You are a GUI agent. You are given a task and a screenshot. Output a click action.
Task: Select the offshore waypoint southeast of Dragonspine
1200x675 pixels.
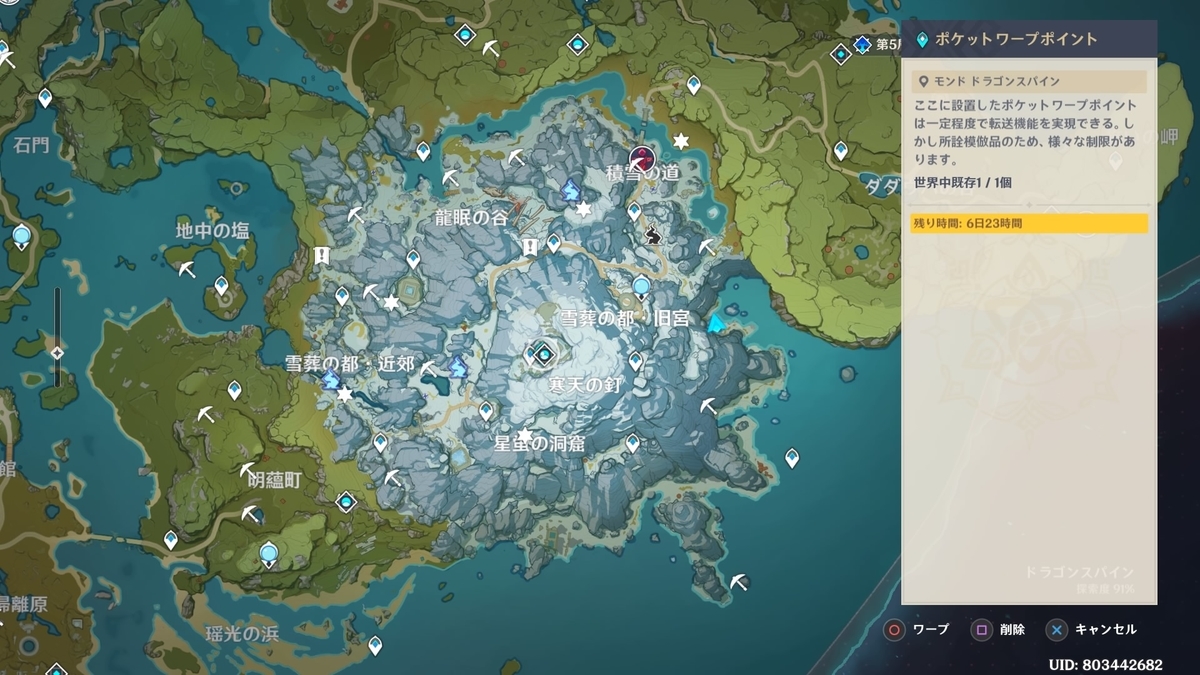[x=792, y=458]
